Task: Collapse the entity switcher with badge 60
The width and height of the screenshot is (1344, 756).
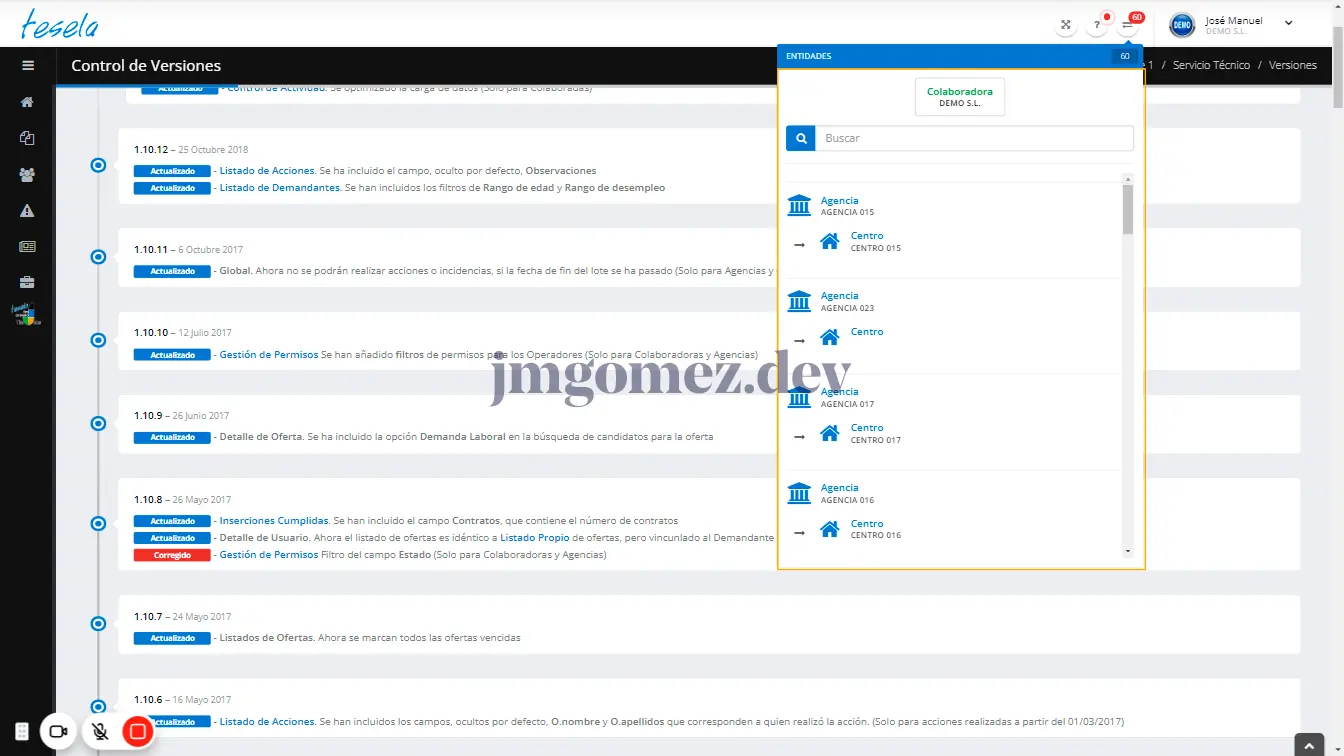Action: point(1128,25)
